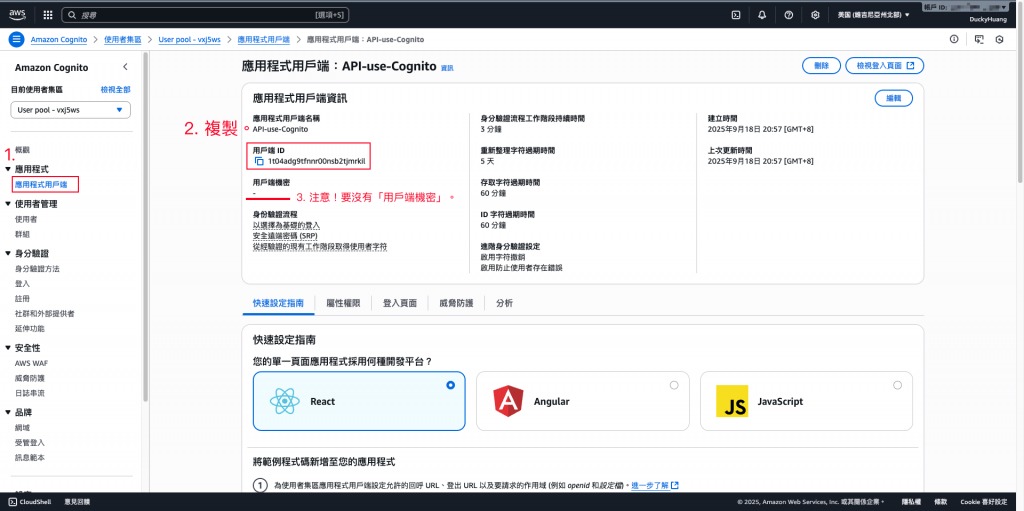The image size is (1024, 511).
Task: Open the User pool - vxj5ws breadcrumb
Action: coord(189,40)
